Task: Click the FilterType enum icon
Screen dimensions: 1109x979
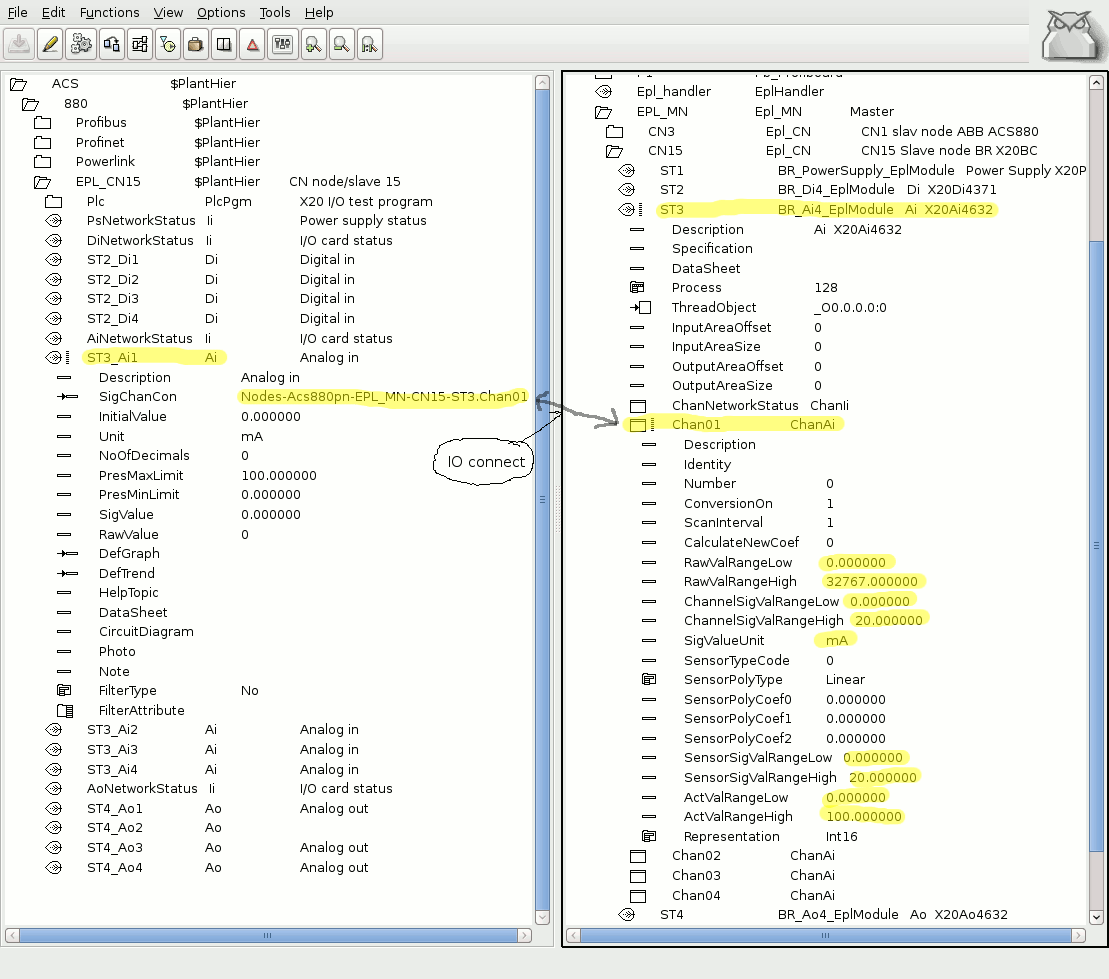Action: point(64,690)
